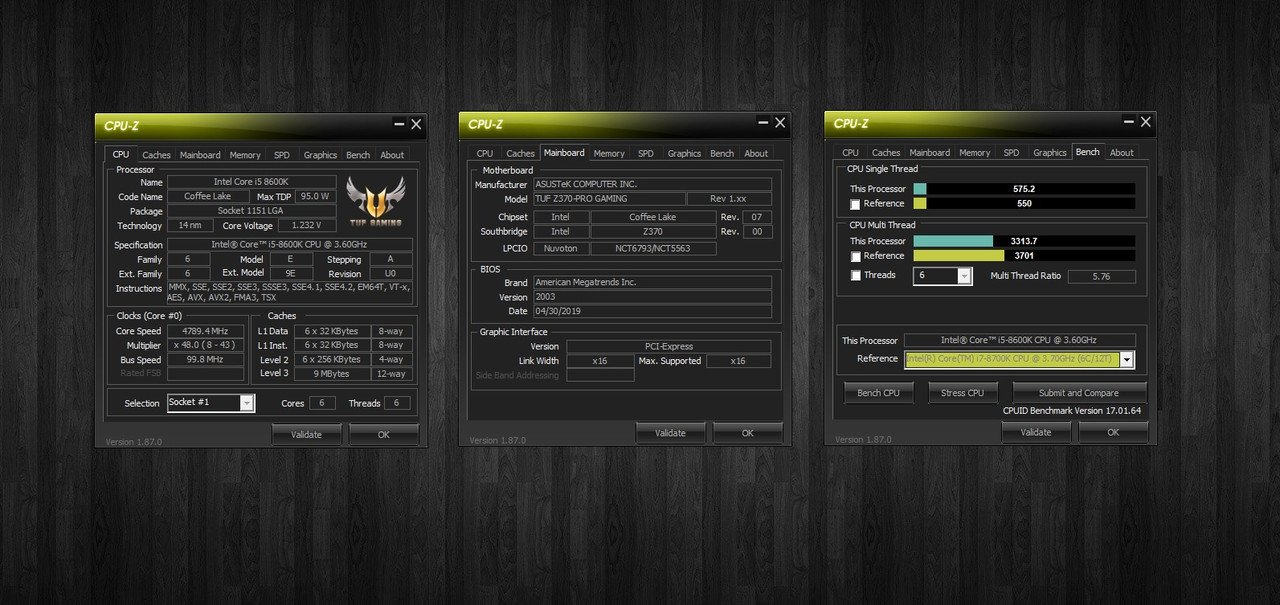Toggle the CPU Single Thread Reference checkbox
Image resolution: width=1280 pixels, height=605 pixels.
pyautogui.click(x=855, y=204)
